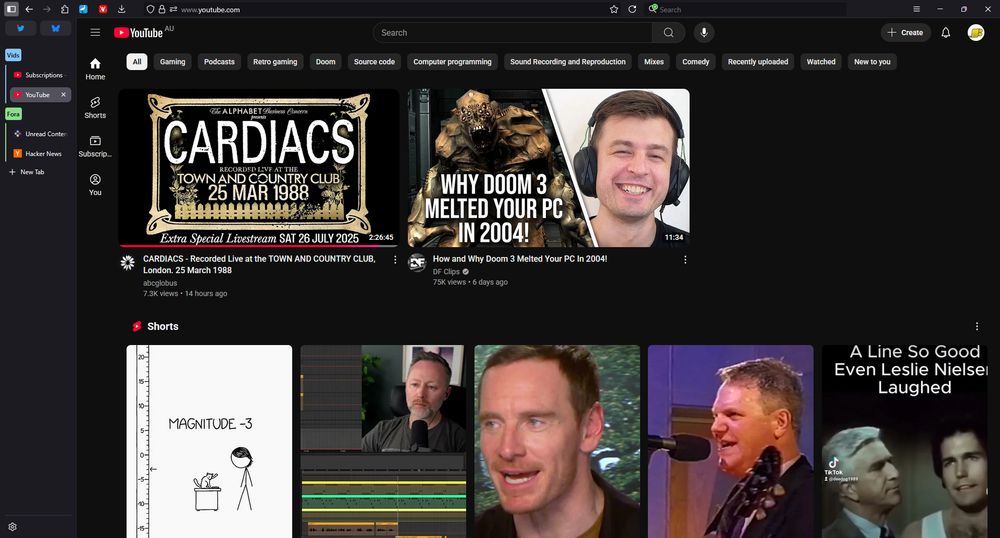
Task: Open YouTube notifications bell
Action: [x=946, y=33]
